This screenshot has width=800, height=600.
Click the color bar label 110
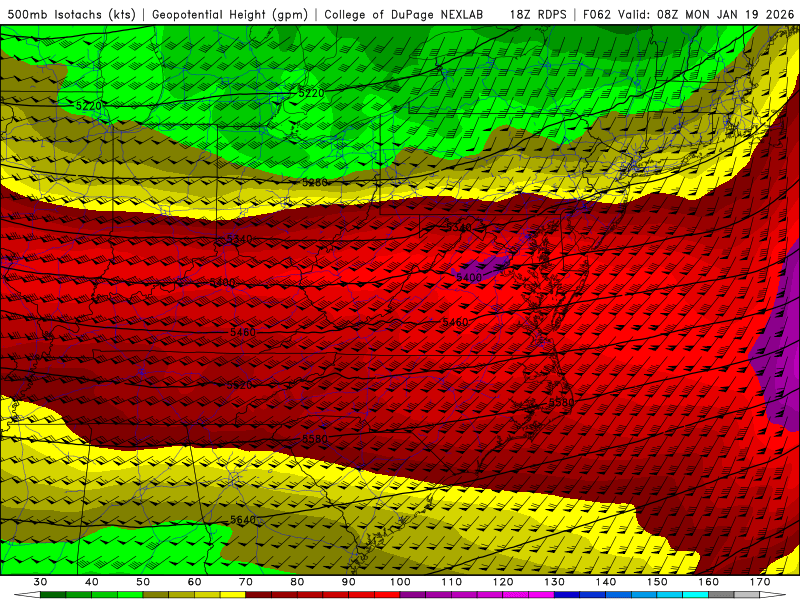(x=452, y=582)
